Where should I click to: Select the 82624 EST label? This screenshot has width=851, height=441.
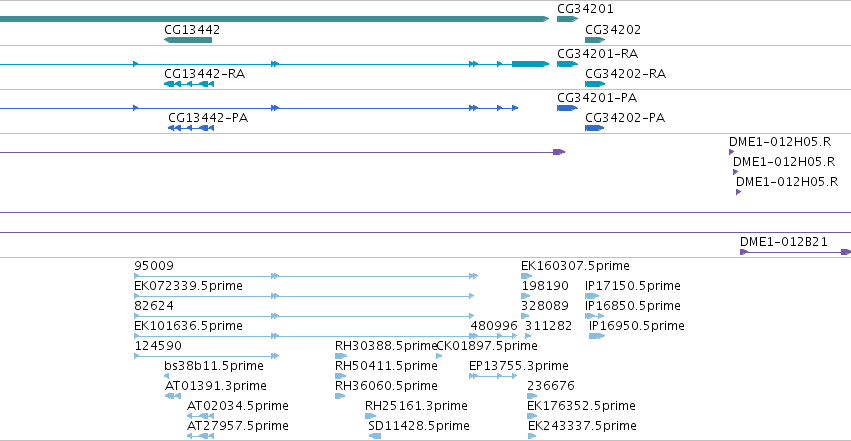(154, 306)
